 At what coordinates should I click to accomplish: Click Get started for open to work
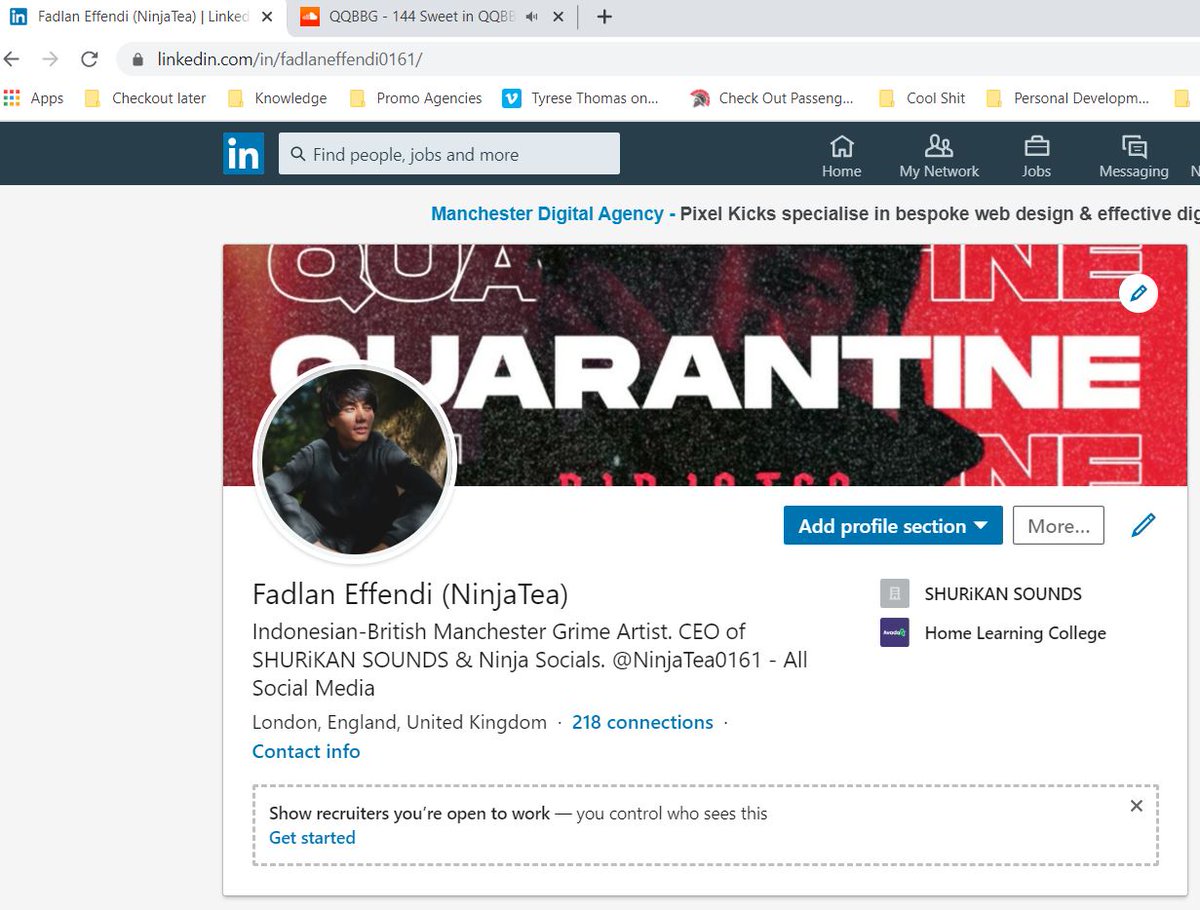pyautogui.click(x=312, y=838)
